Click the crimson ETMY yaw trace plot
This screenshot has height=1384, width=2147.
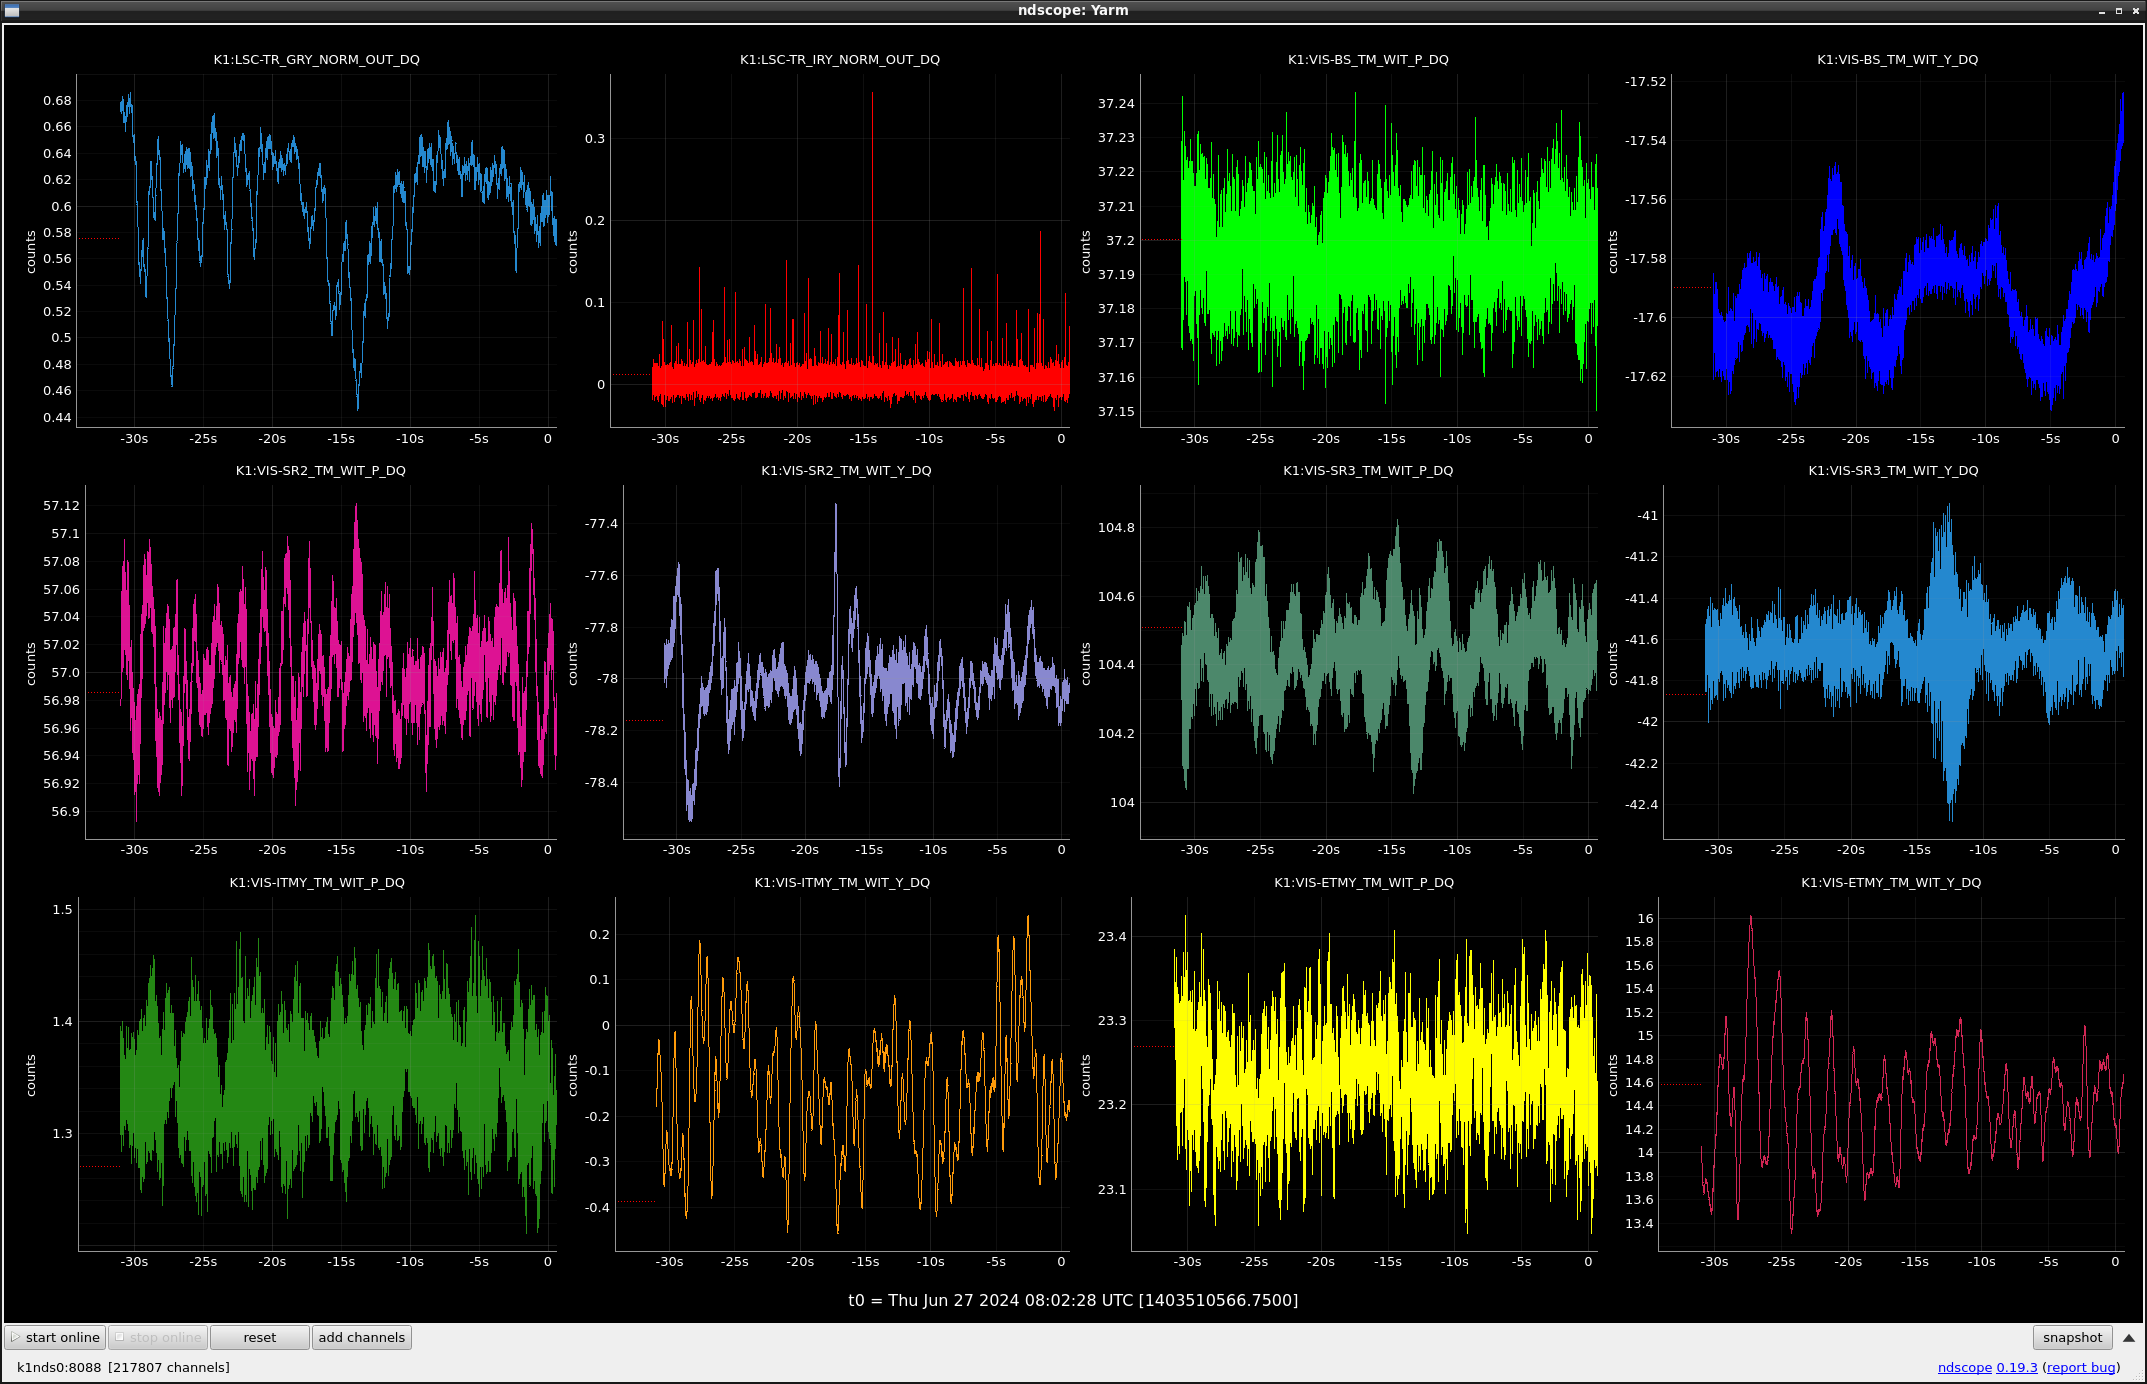pyautogui.click(x=1892, y=1073)
